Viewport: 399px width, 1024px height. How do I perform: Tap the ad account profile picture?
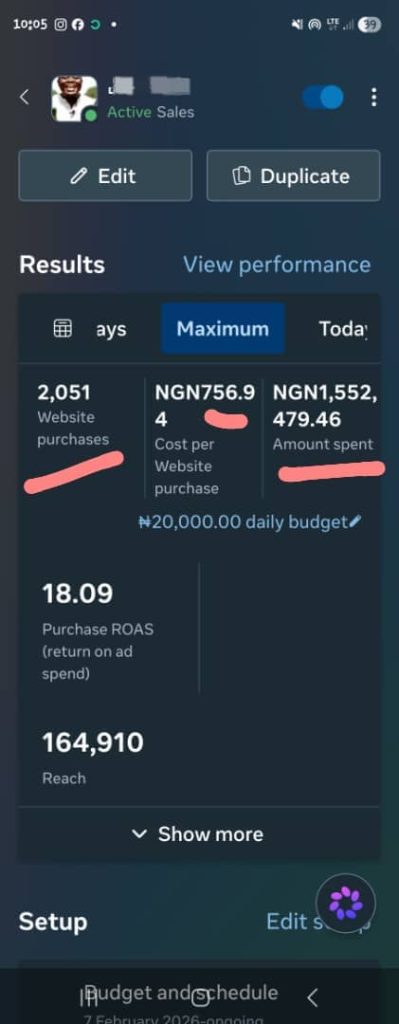click(74, 98)
